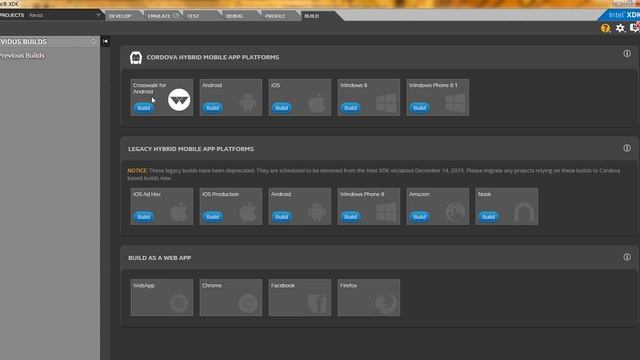The width and height of the screenshot is (640, 360).
Task: Click Apple logo on iOS Ad Hoc tile
Action: click(x=179, y=212)
